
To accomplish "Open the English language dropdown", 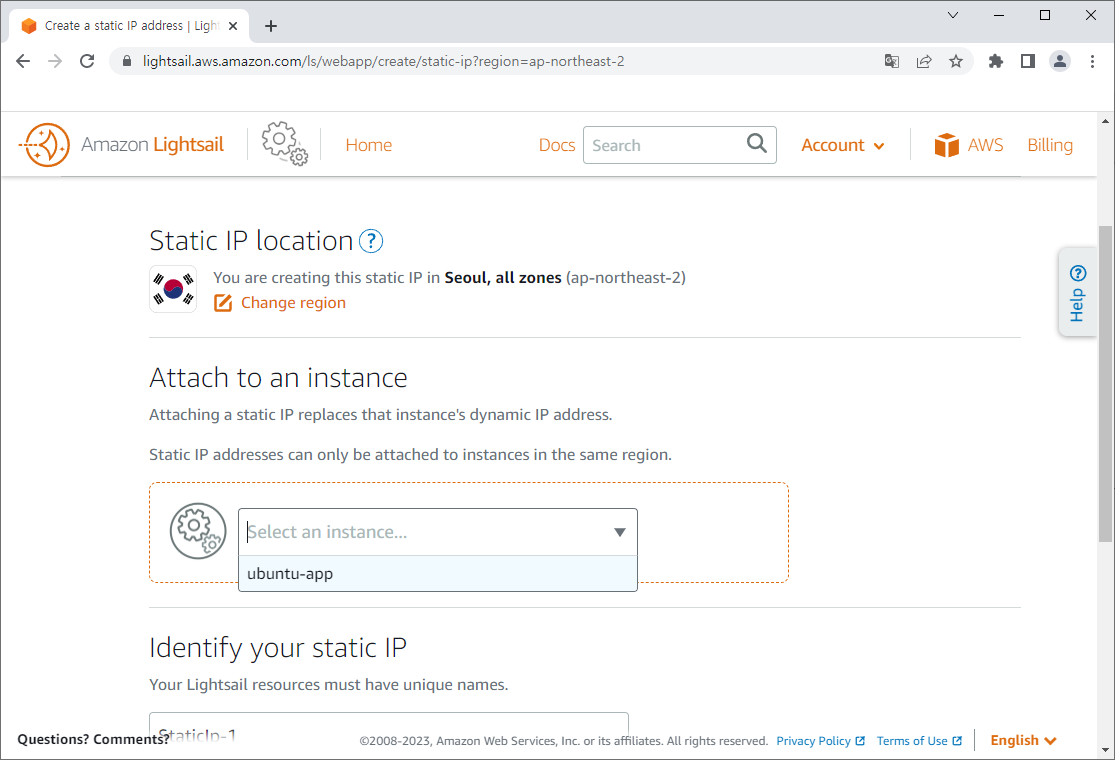I will point(1022,740).
